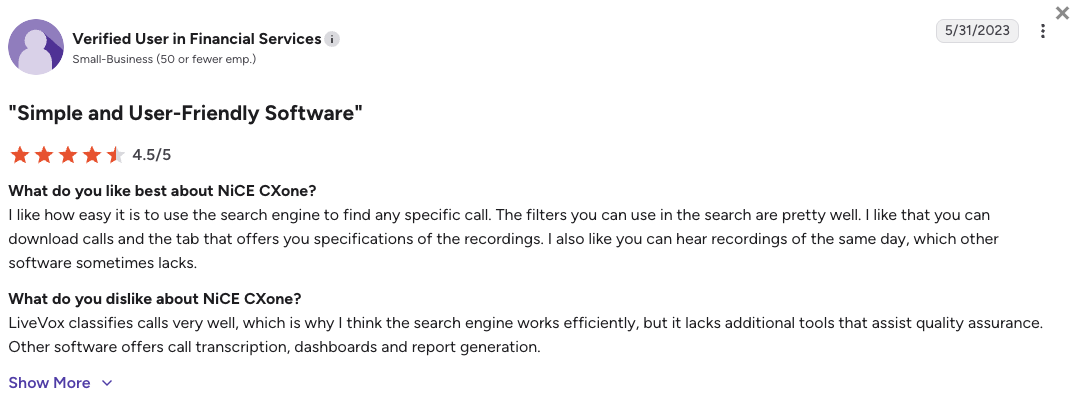This screenshot has width=1075, height=393.
Task: Click the Show More link
Action: coord(49,383)
